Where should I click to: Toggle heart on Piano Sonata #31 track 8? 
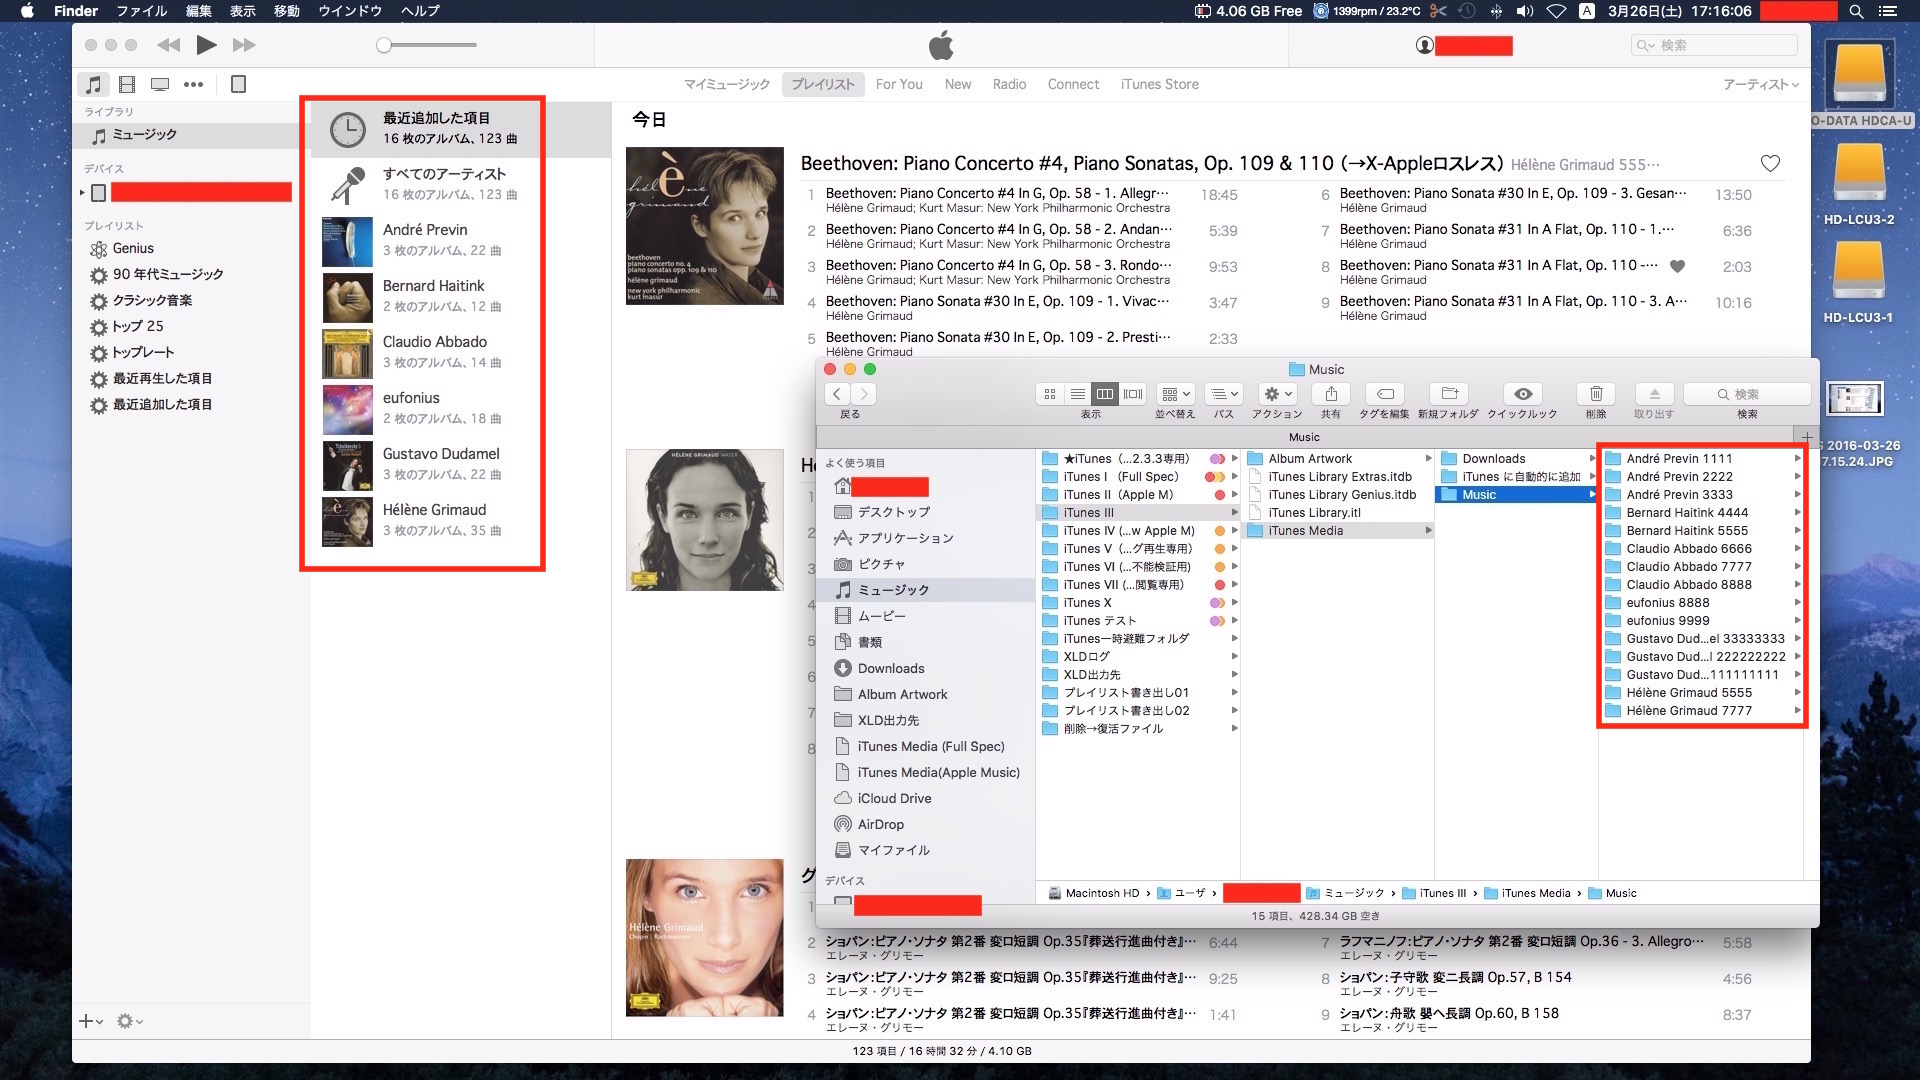pos(1678,266)
